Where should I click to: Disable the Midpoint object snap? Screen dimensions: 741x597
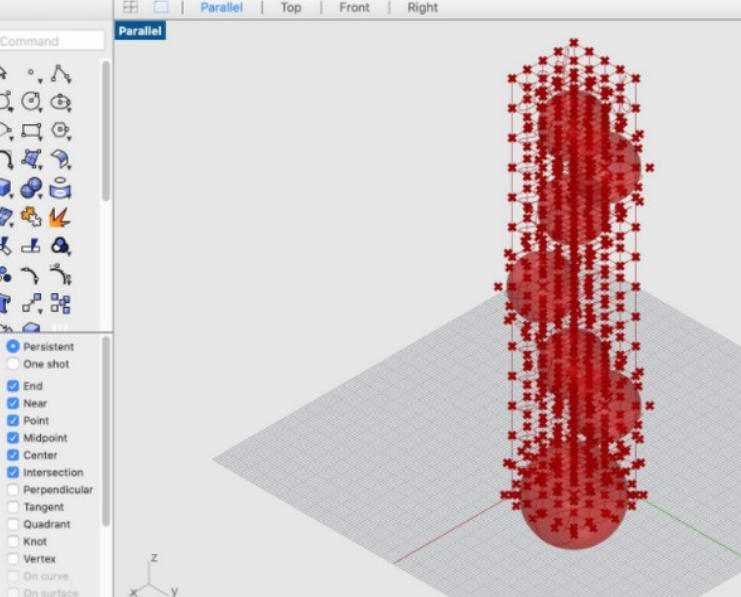13,438
